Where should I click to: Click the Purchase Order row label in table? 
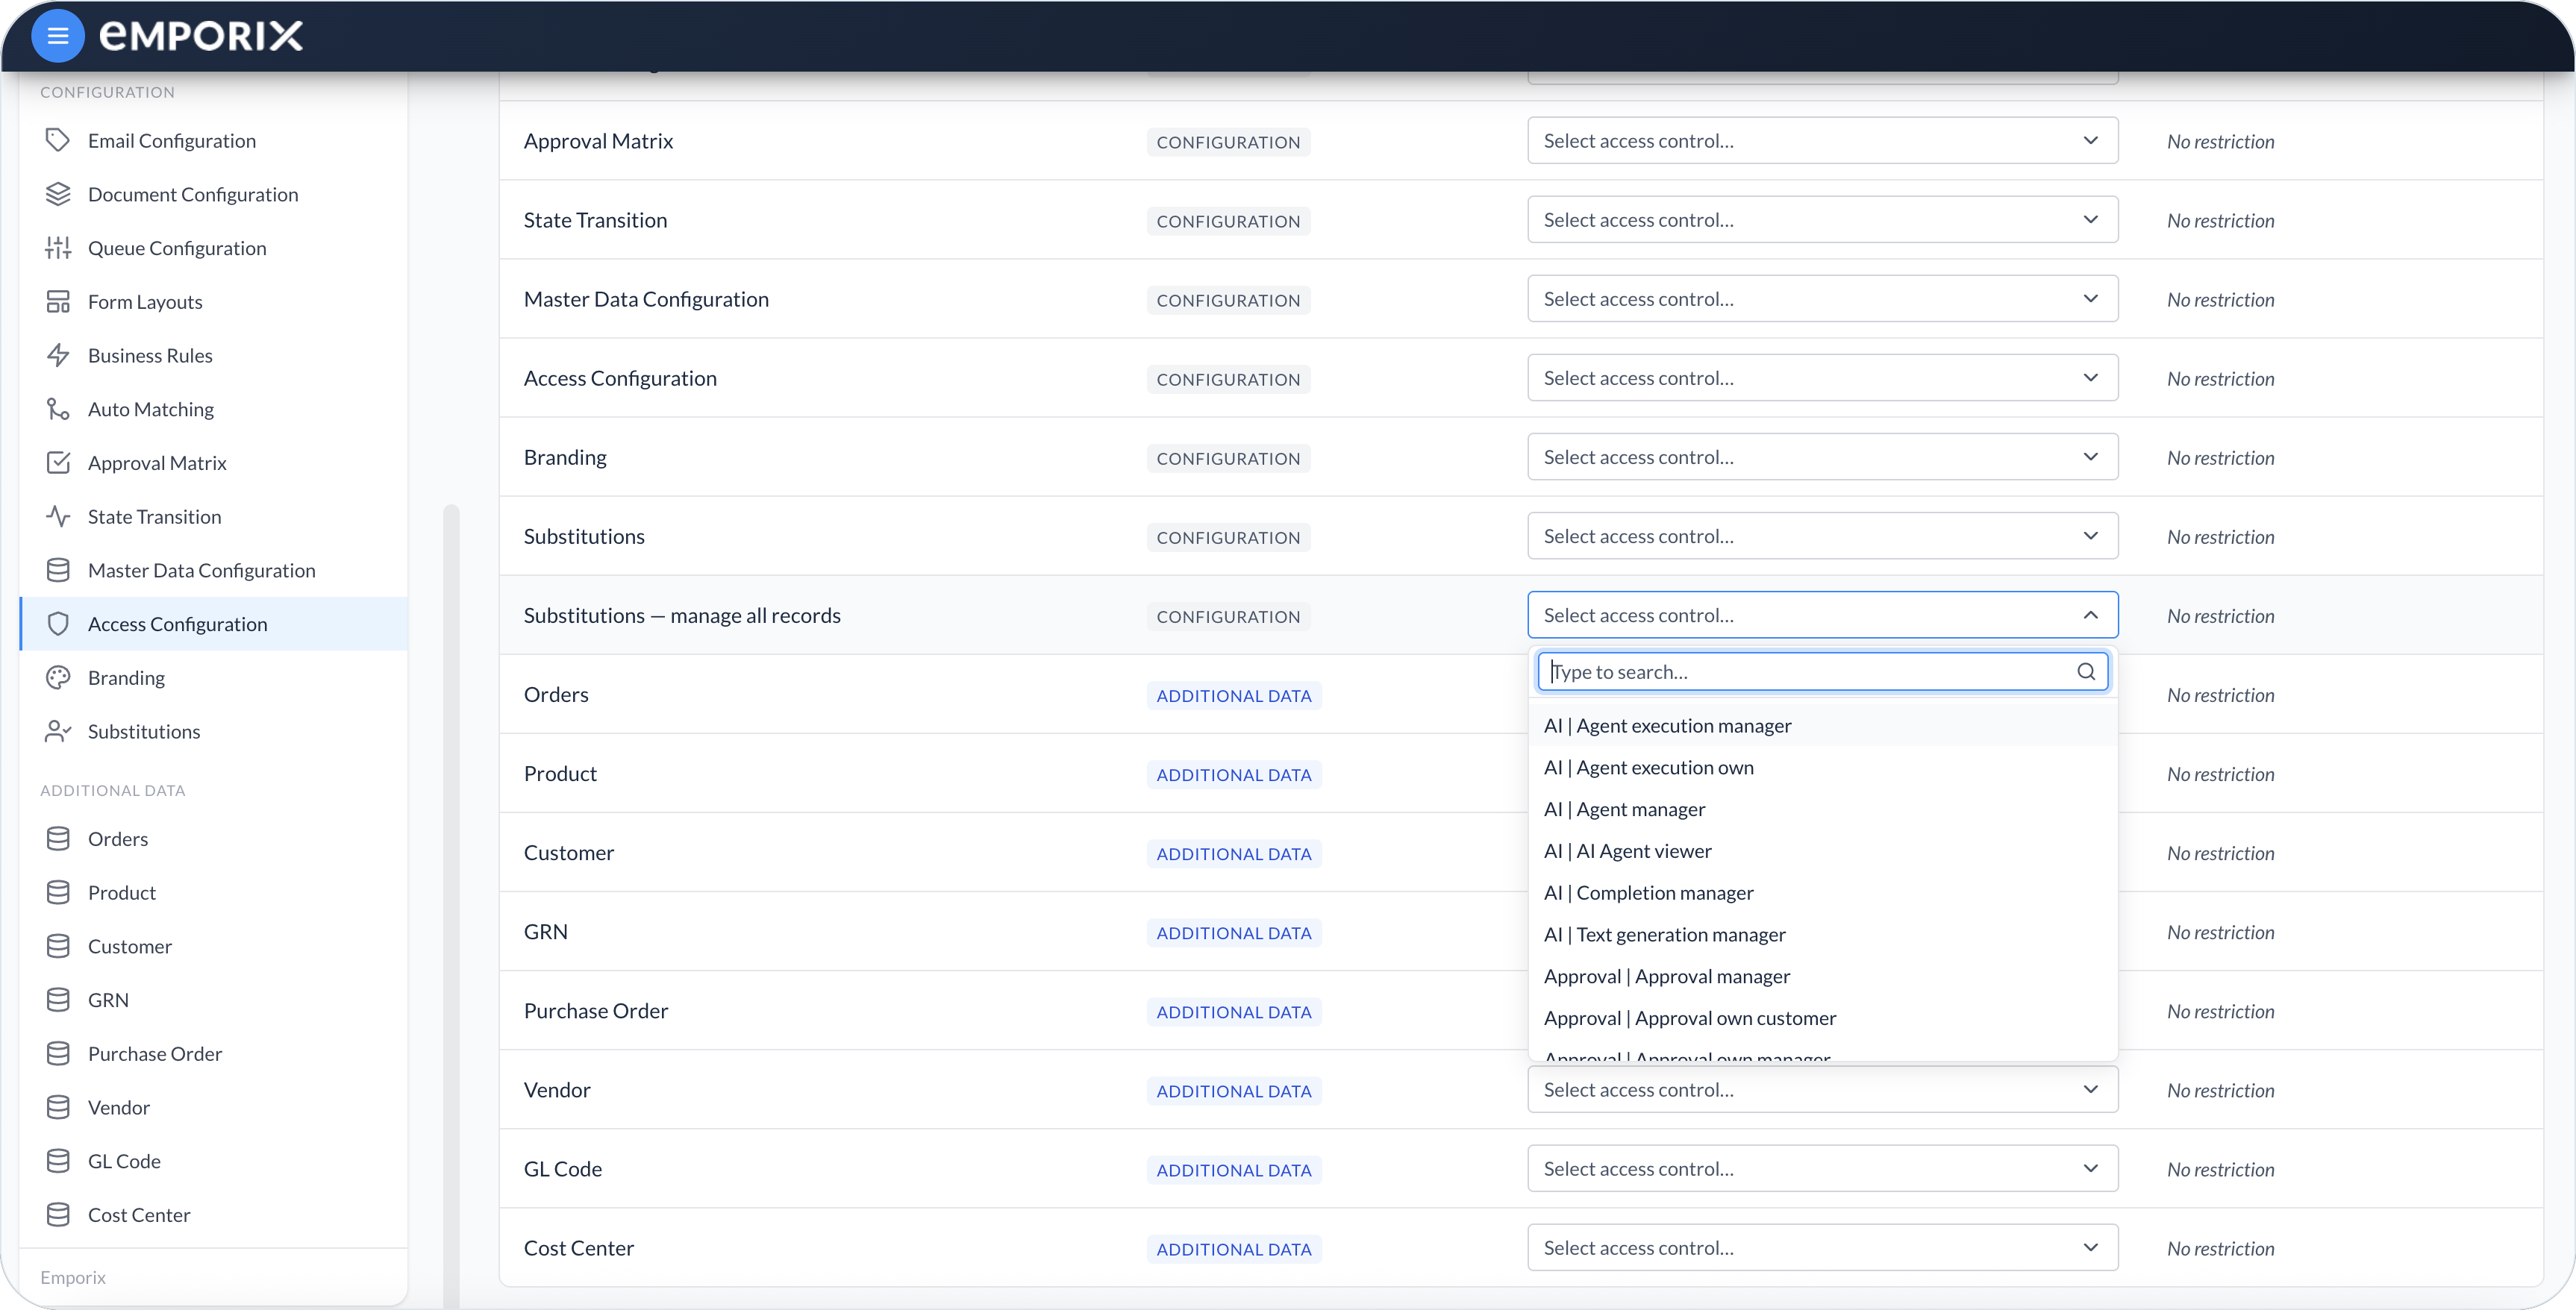[596, 1010]
